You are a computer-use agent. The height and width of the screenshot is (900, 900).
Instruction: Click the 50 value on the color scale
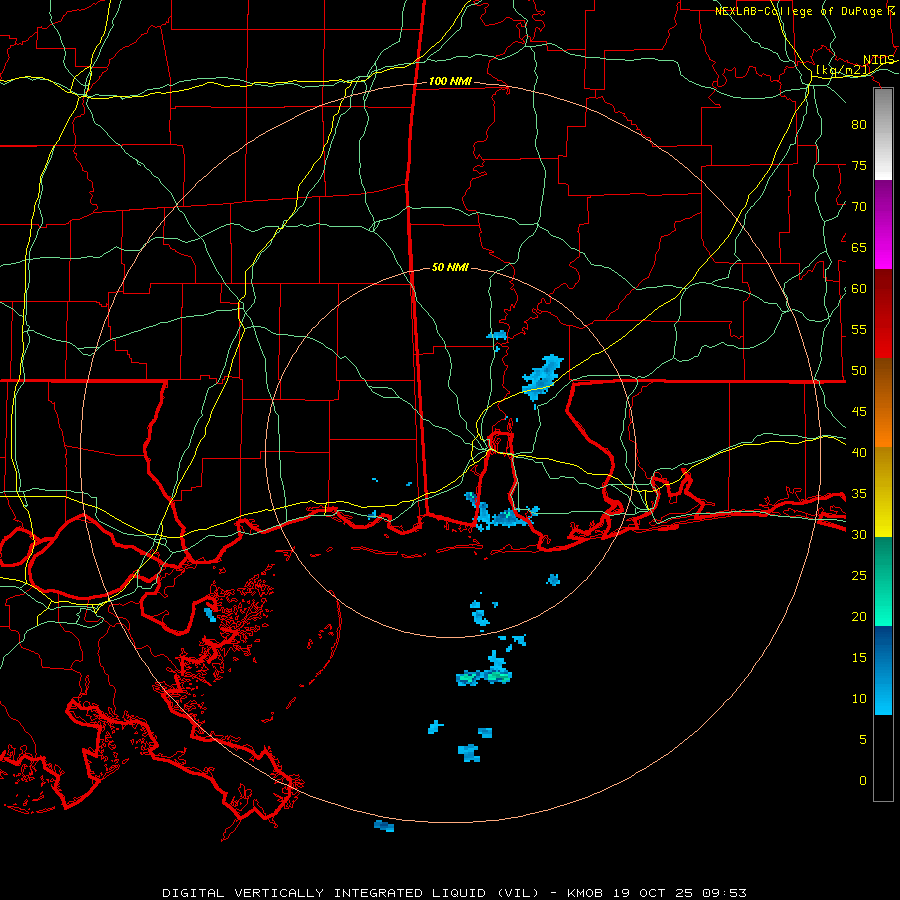click(859, 371)
